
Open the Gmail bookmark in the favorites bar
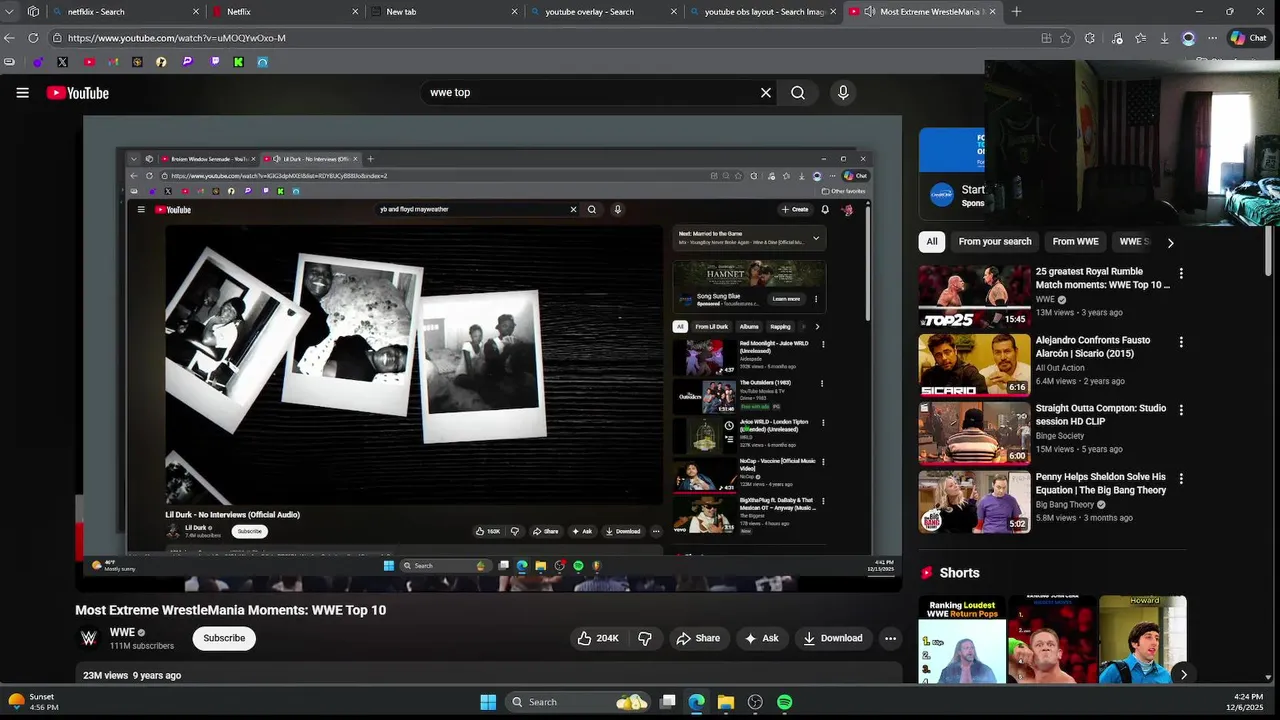[113, 62]
